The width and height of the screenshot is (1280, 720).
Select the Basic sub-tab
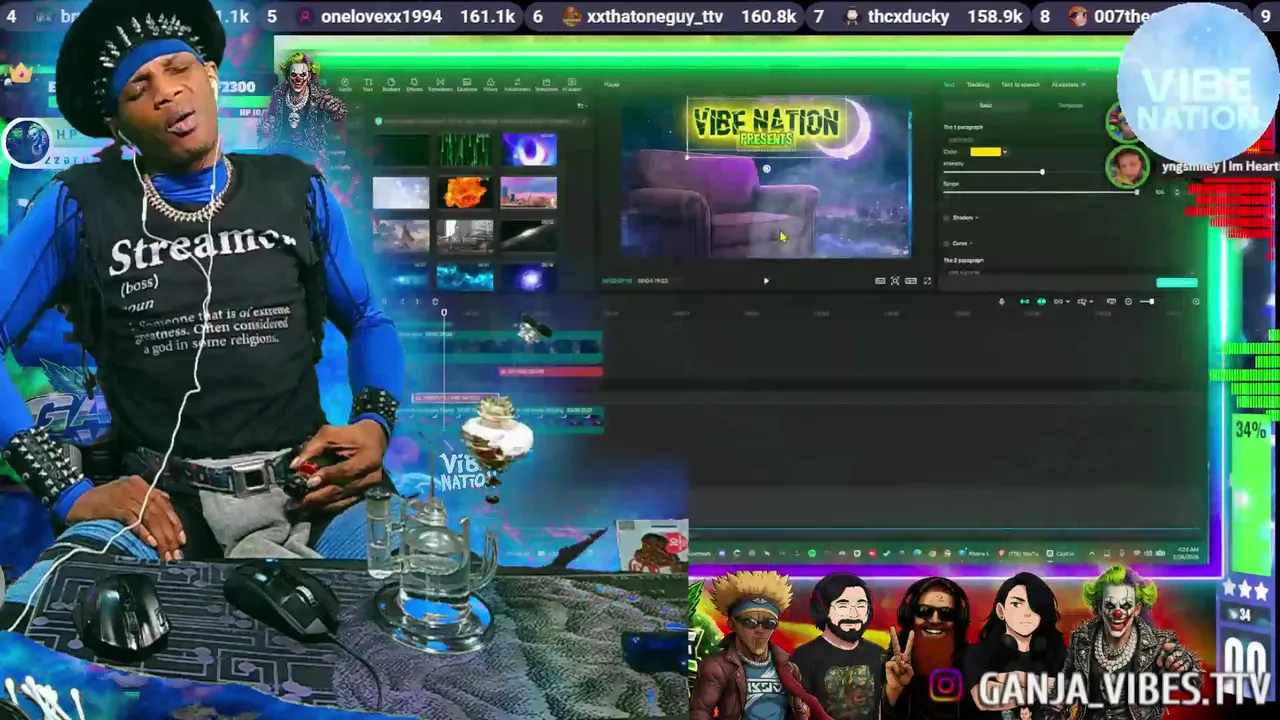986,105
